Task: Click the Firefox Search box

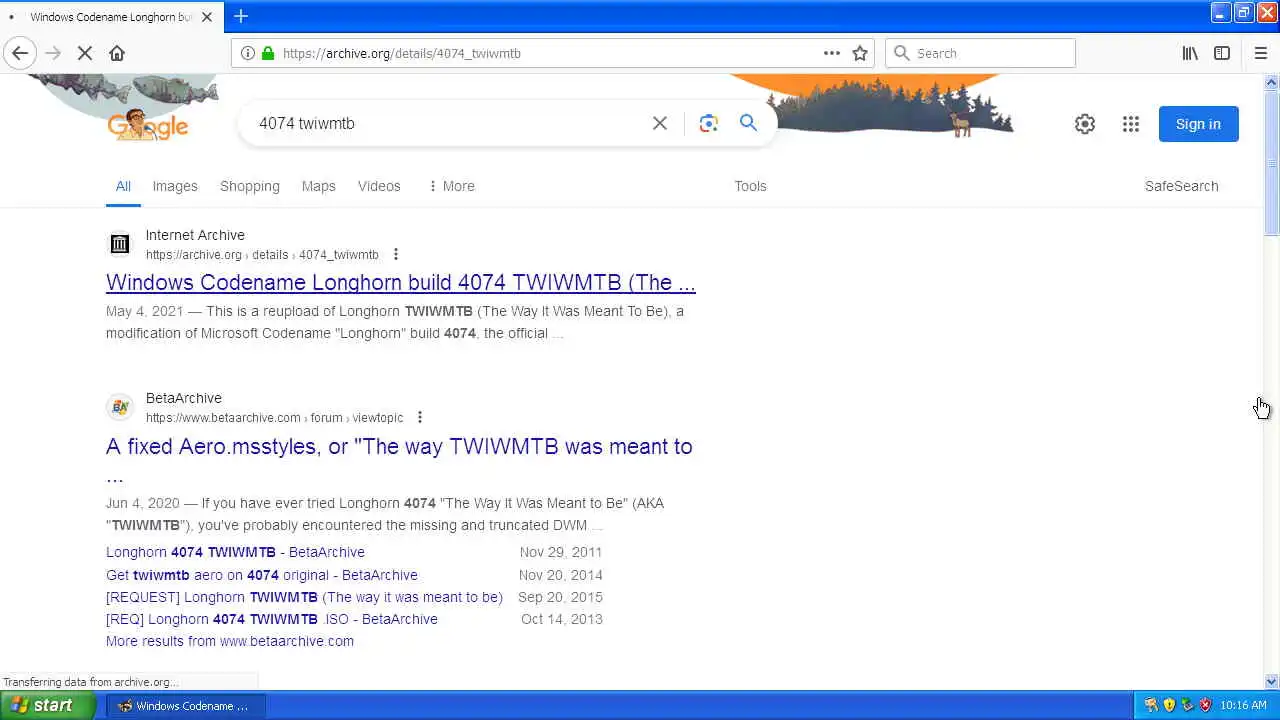Action: tap(980, 53)
